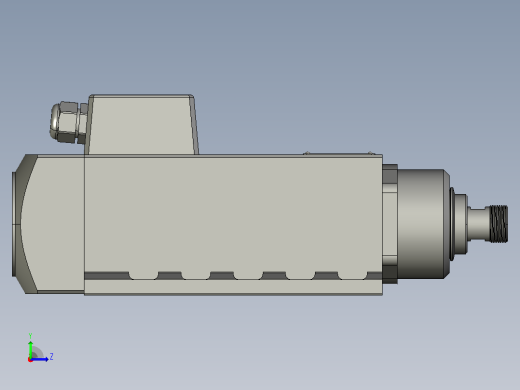The width and height of the screenshot is (520, 390).
Task: Select the cylindrical spindle nose housing
Action: [423, 224]
